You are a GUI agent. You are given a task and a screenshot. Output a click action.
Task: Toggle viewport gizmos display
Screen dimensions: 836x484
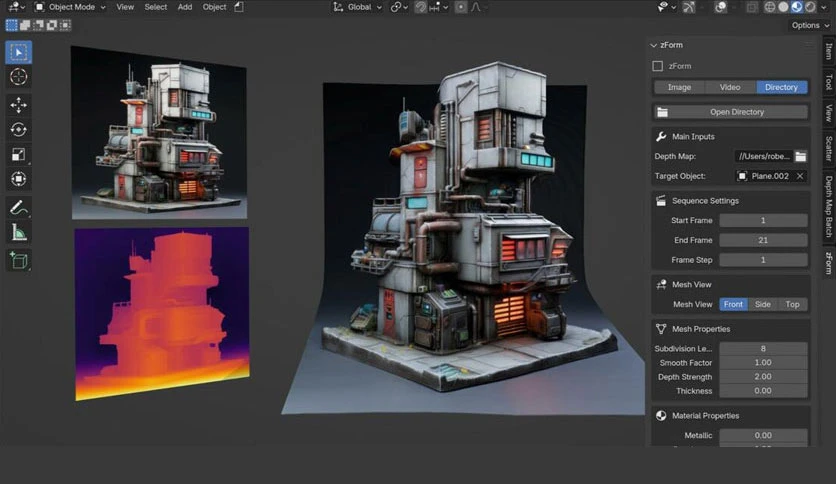coord(689,7)
